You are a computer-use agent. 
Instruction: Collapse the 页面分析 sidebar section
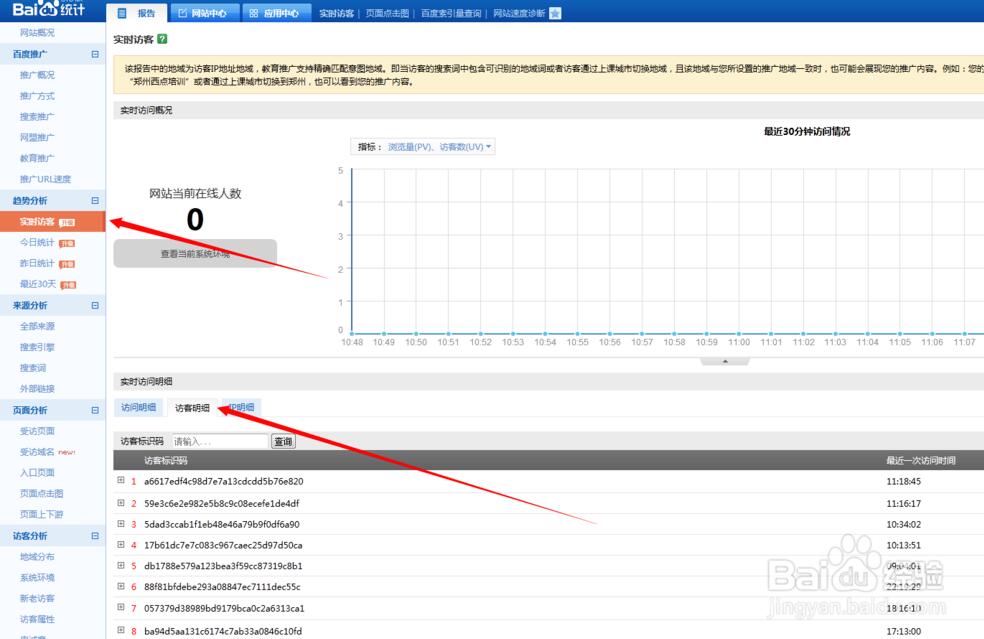(95, 410)
